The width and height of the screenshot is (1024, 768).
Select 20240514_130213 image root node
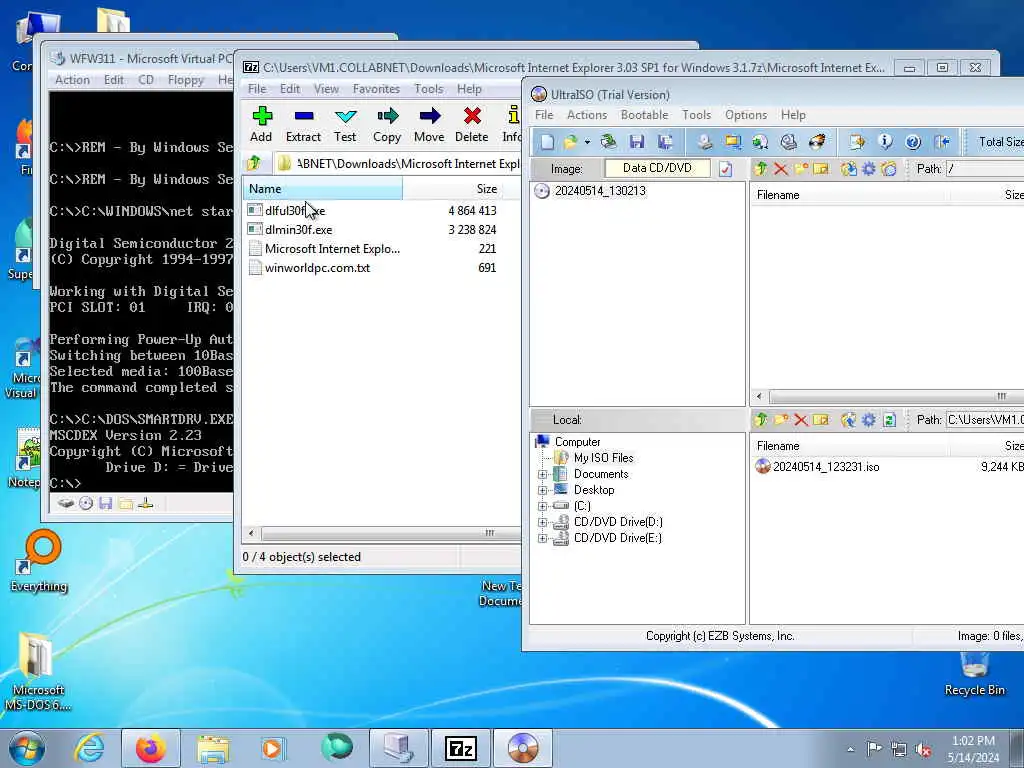600,191
